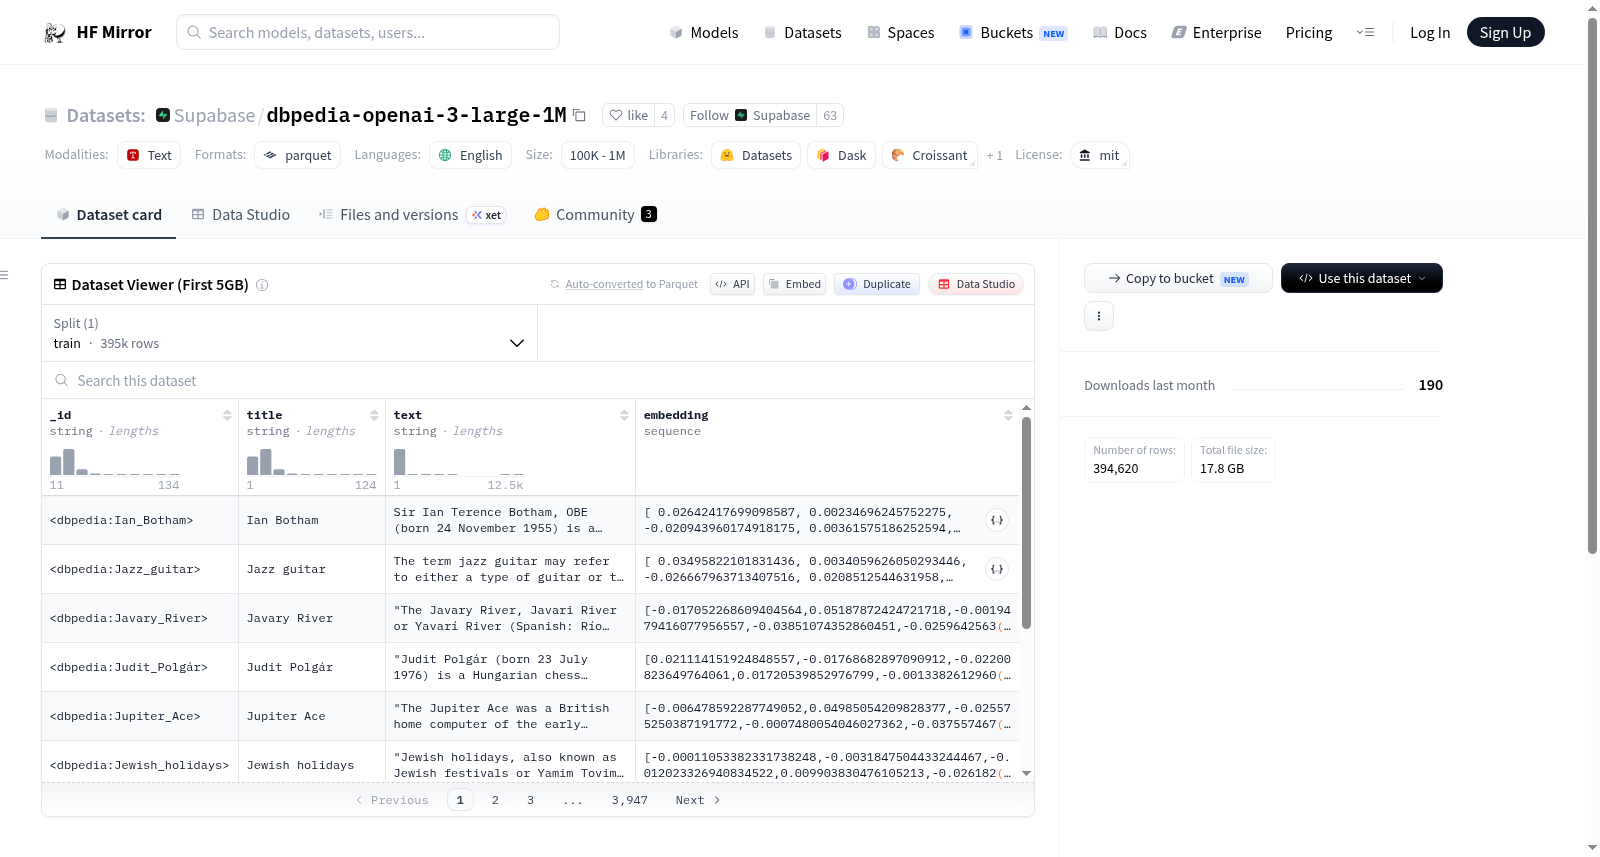
Task: Sort by the _id column
Action: (x=227, y=415)
